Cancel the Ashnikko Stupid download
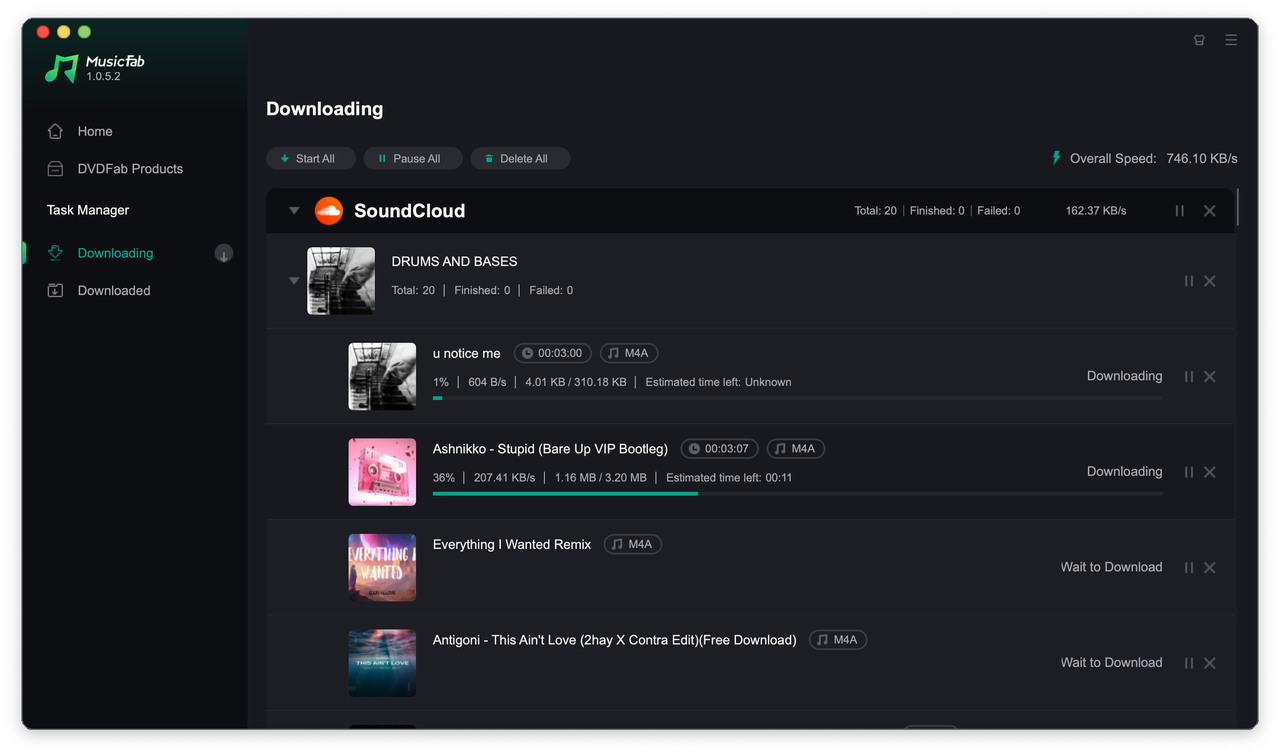 point(1210,472)
